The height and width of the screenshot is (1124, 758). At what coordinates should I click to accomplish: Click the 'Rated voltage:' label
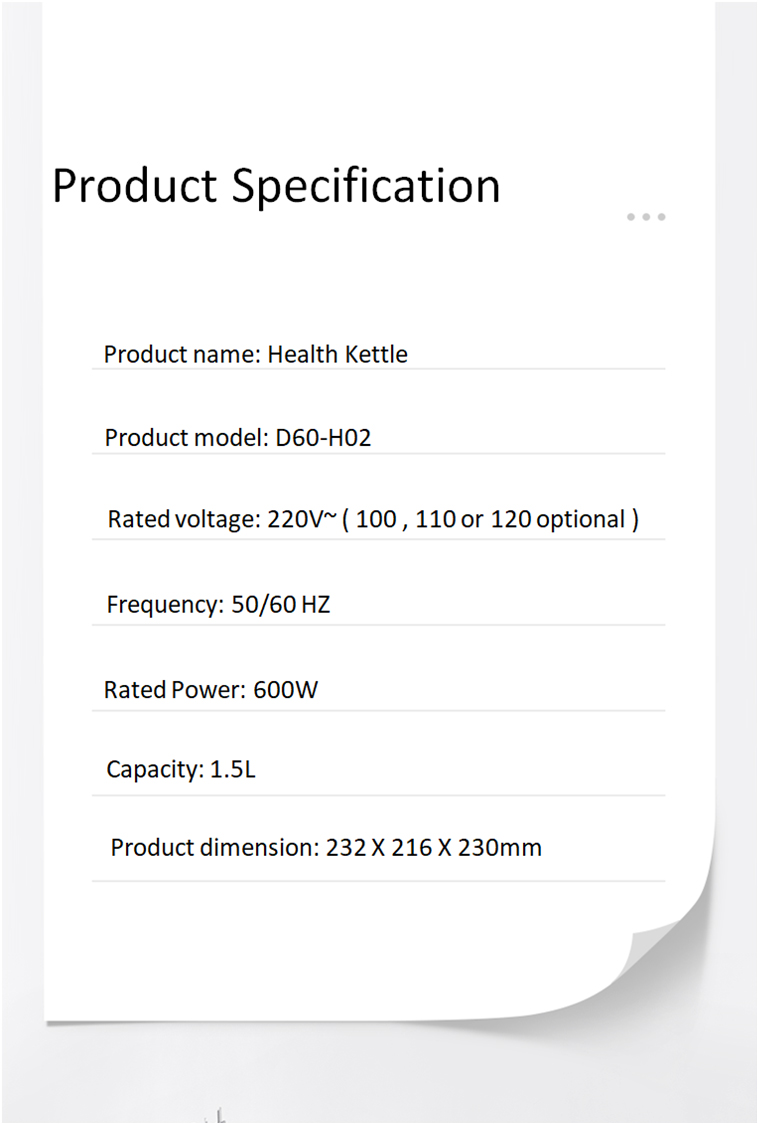pyautogui.click(x=184, y=520)
